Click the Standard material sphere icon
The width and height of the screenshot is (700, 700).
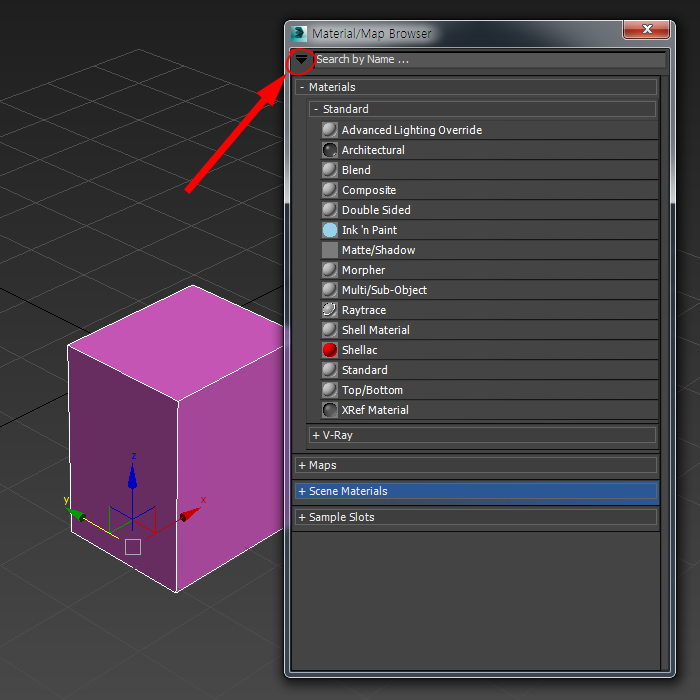329,370
